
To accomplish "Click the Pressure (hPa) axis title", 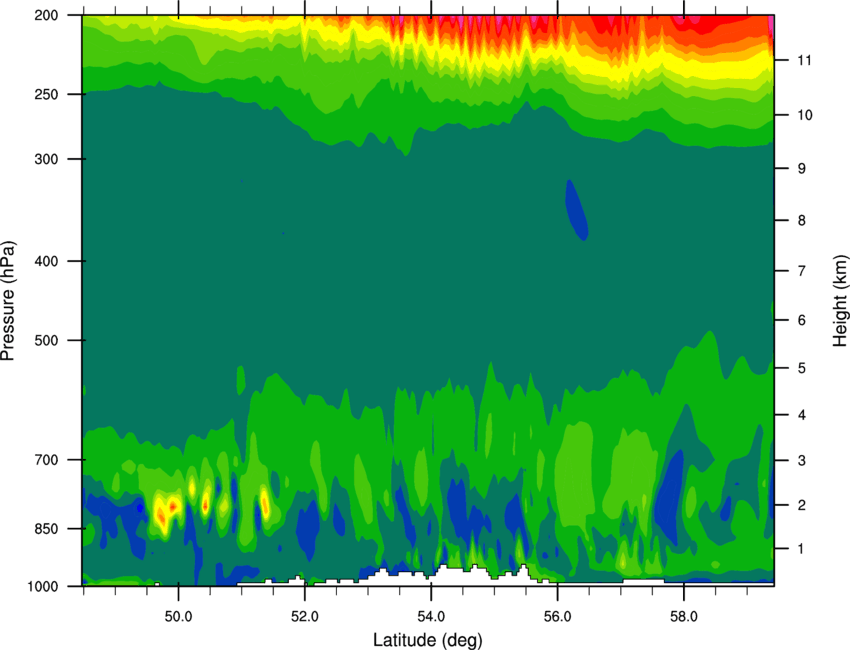I will coord(8,301).
